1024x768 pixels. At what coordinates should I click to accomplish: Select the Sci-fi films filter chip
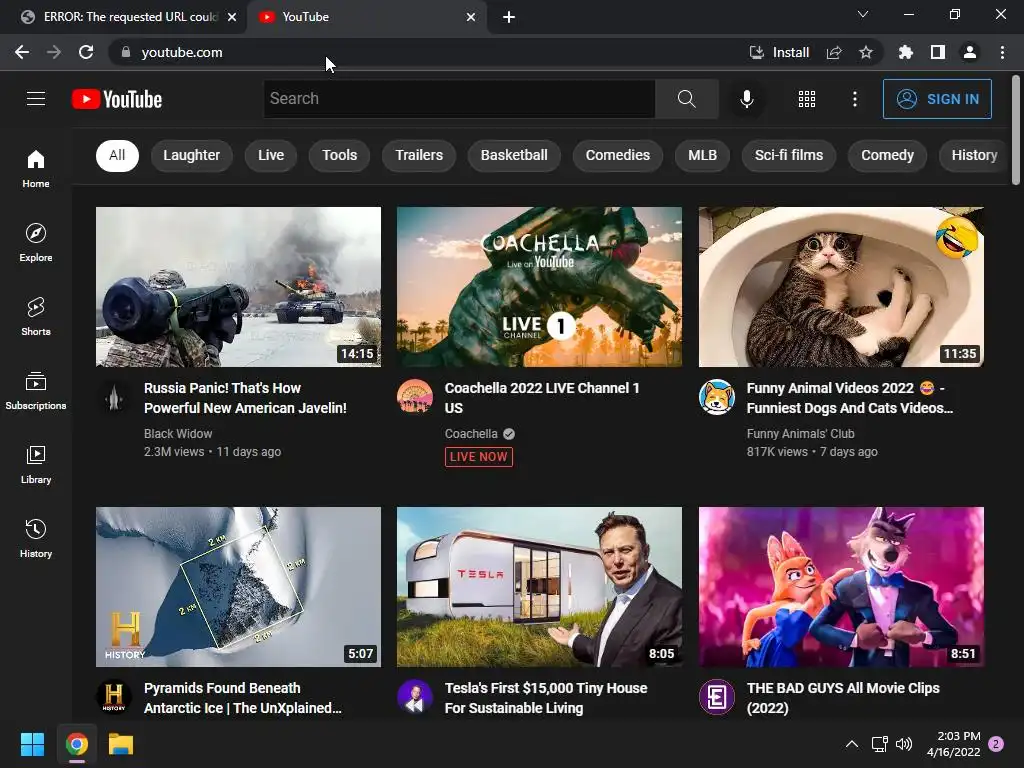(789, 155)
